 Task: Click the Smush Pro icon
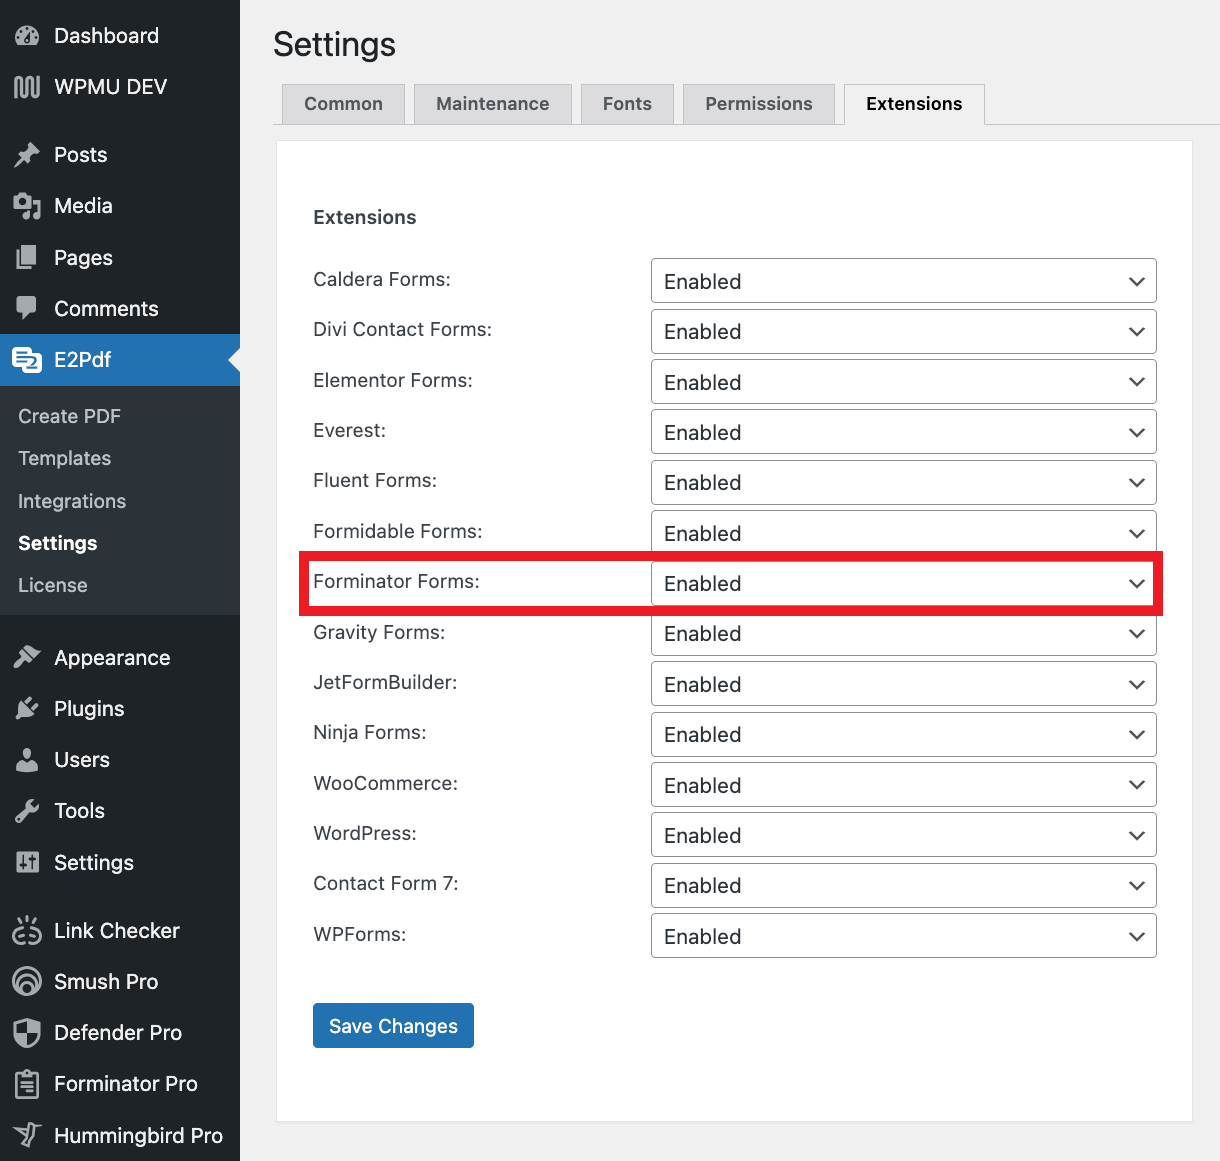(x=27, y=981)
